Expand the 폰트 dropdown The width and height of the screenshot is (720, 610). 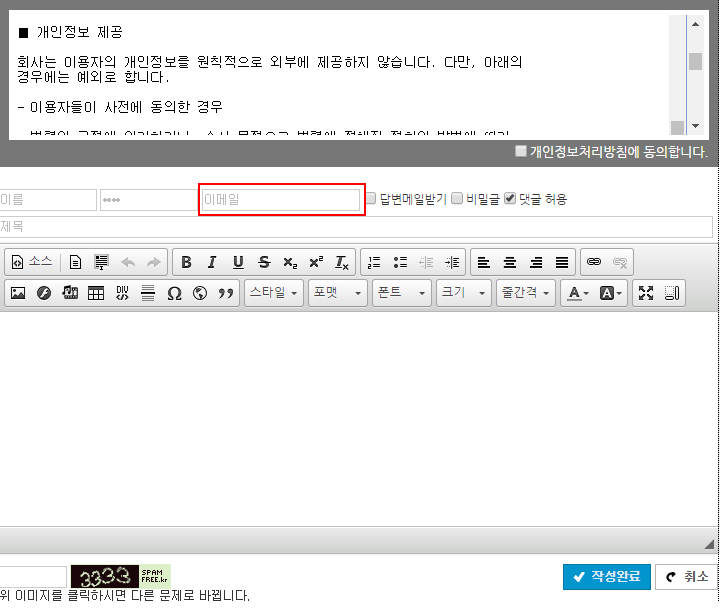(401, 293)
